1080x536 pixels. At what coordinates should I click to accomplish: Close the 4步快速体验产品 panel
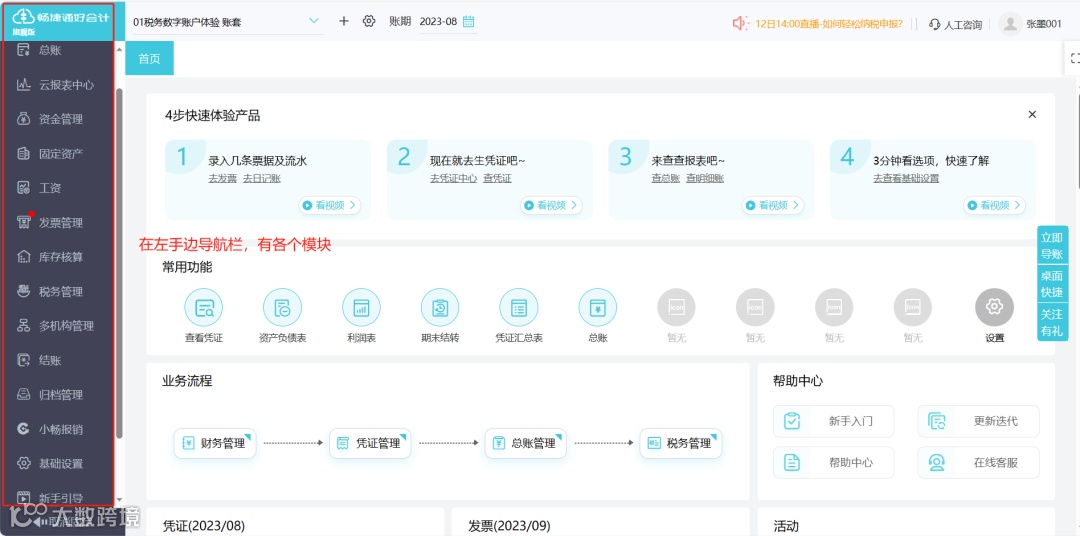pyautogui.click(x=1032, y=114)
